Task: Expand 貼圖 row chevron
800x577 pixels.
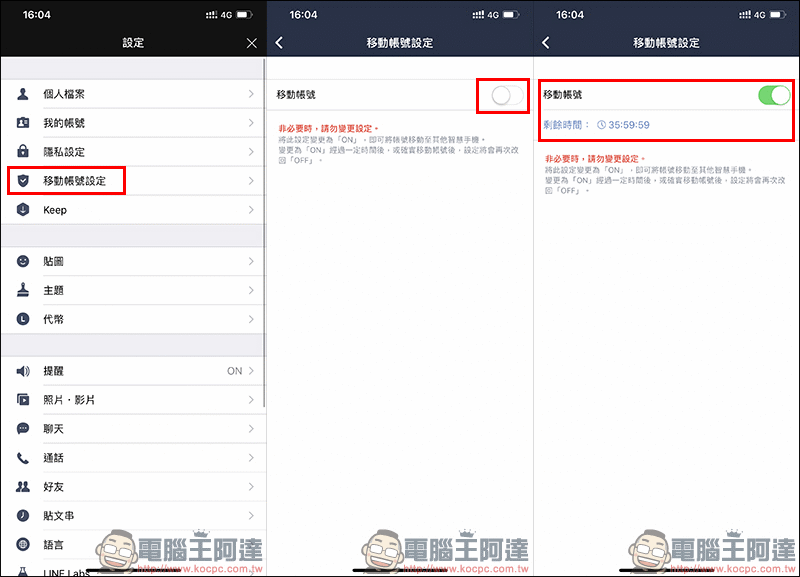Action: 251,261
